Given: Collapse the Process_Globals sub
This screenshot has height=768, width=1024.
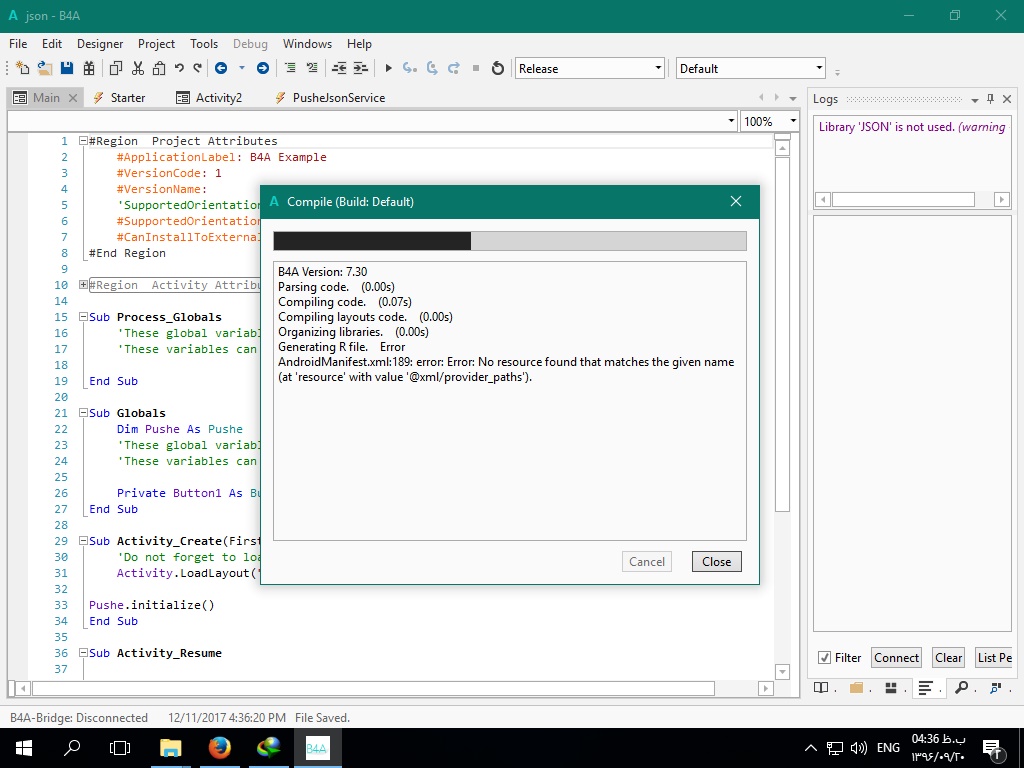Looking at the screenshot, I should [x=84, y=317].
